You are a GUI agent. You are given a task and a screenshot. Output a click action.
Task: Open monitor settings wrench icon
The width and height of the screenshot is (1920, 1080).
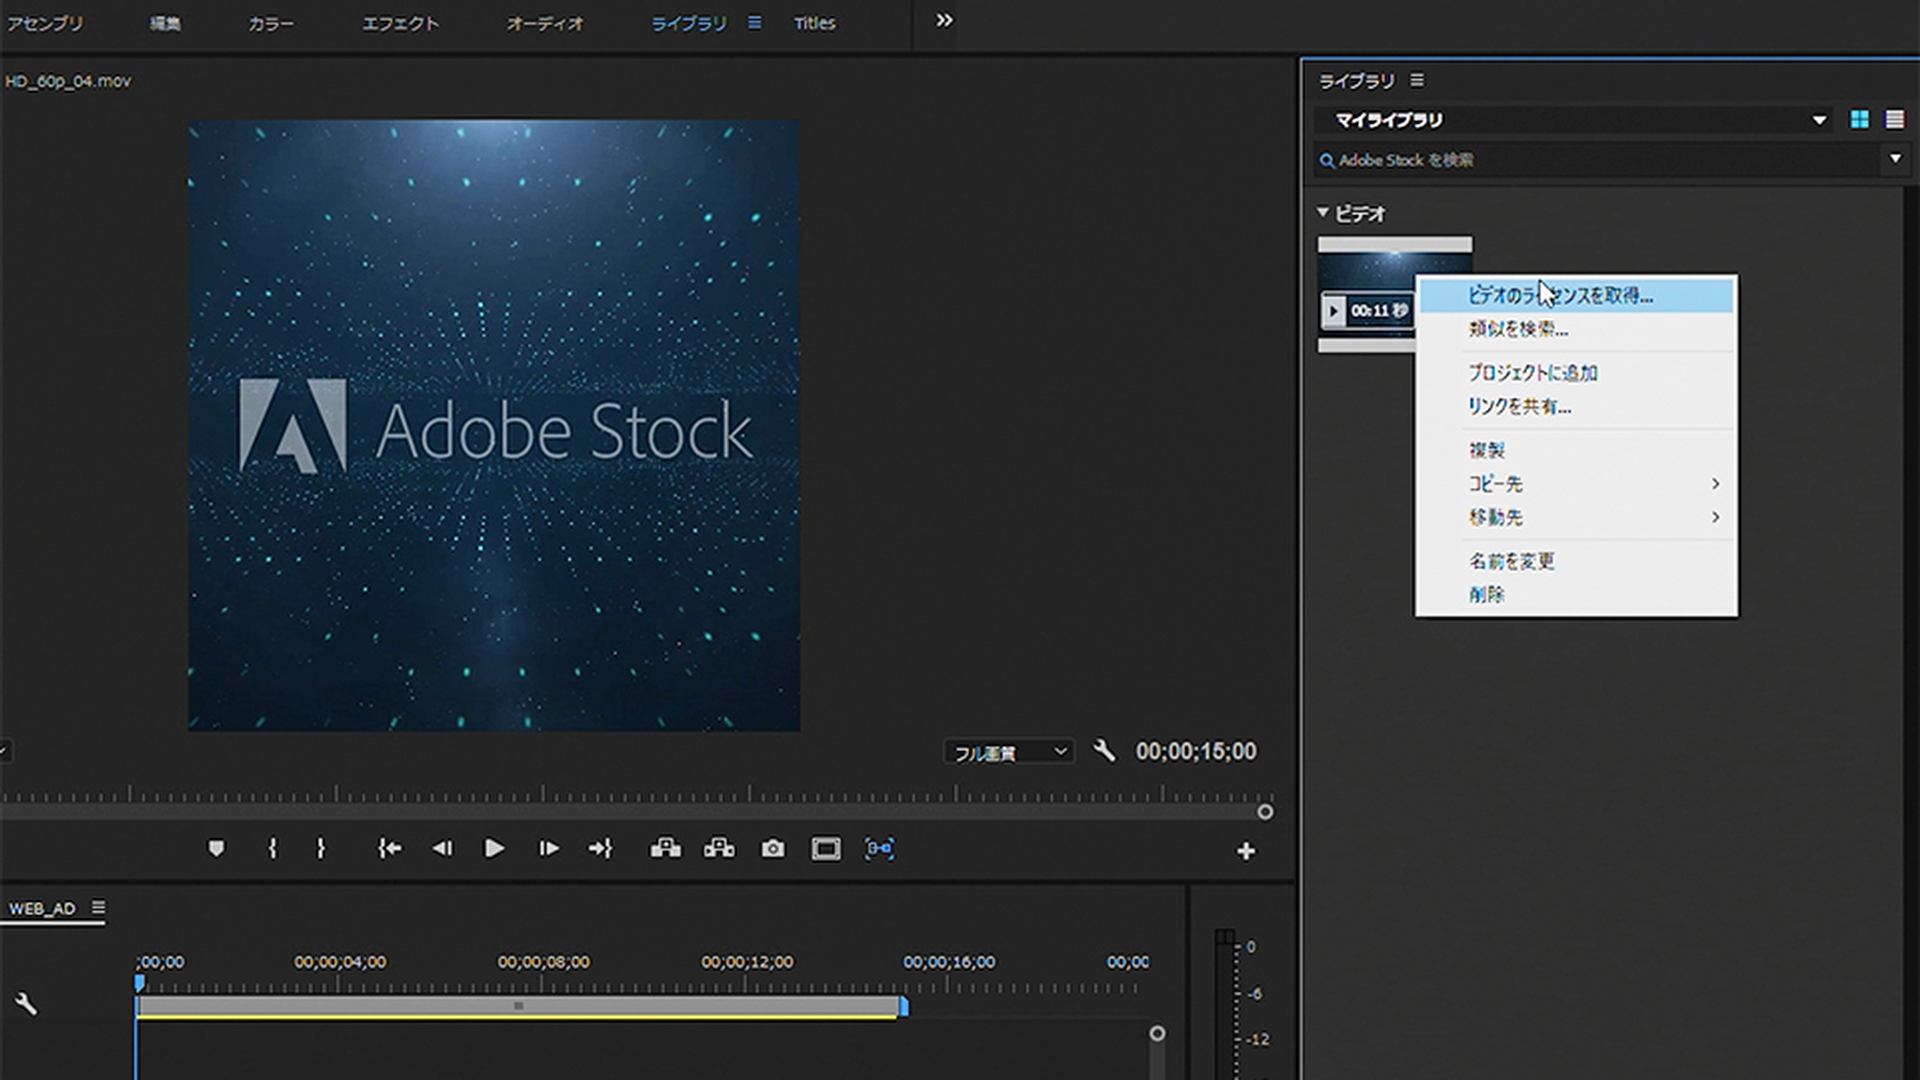1104,751
